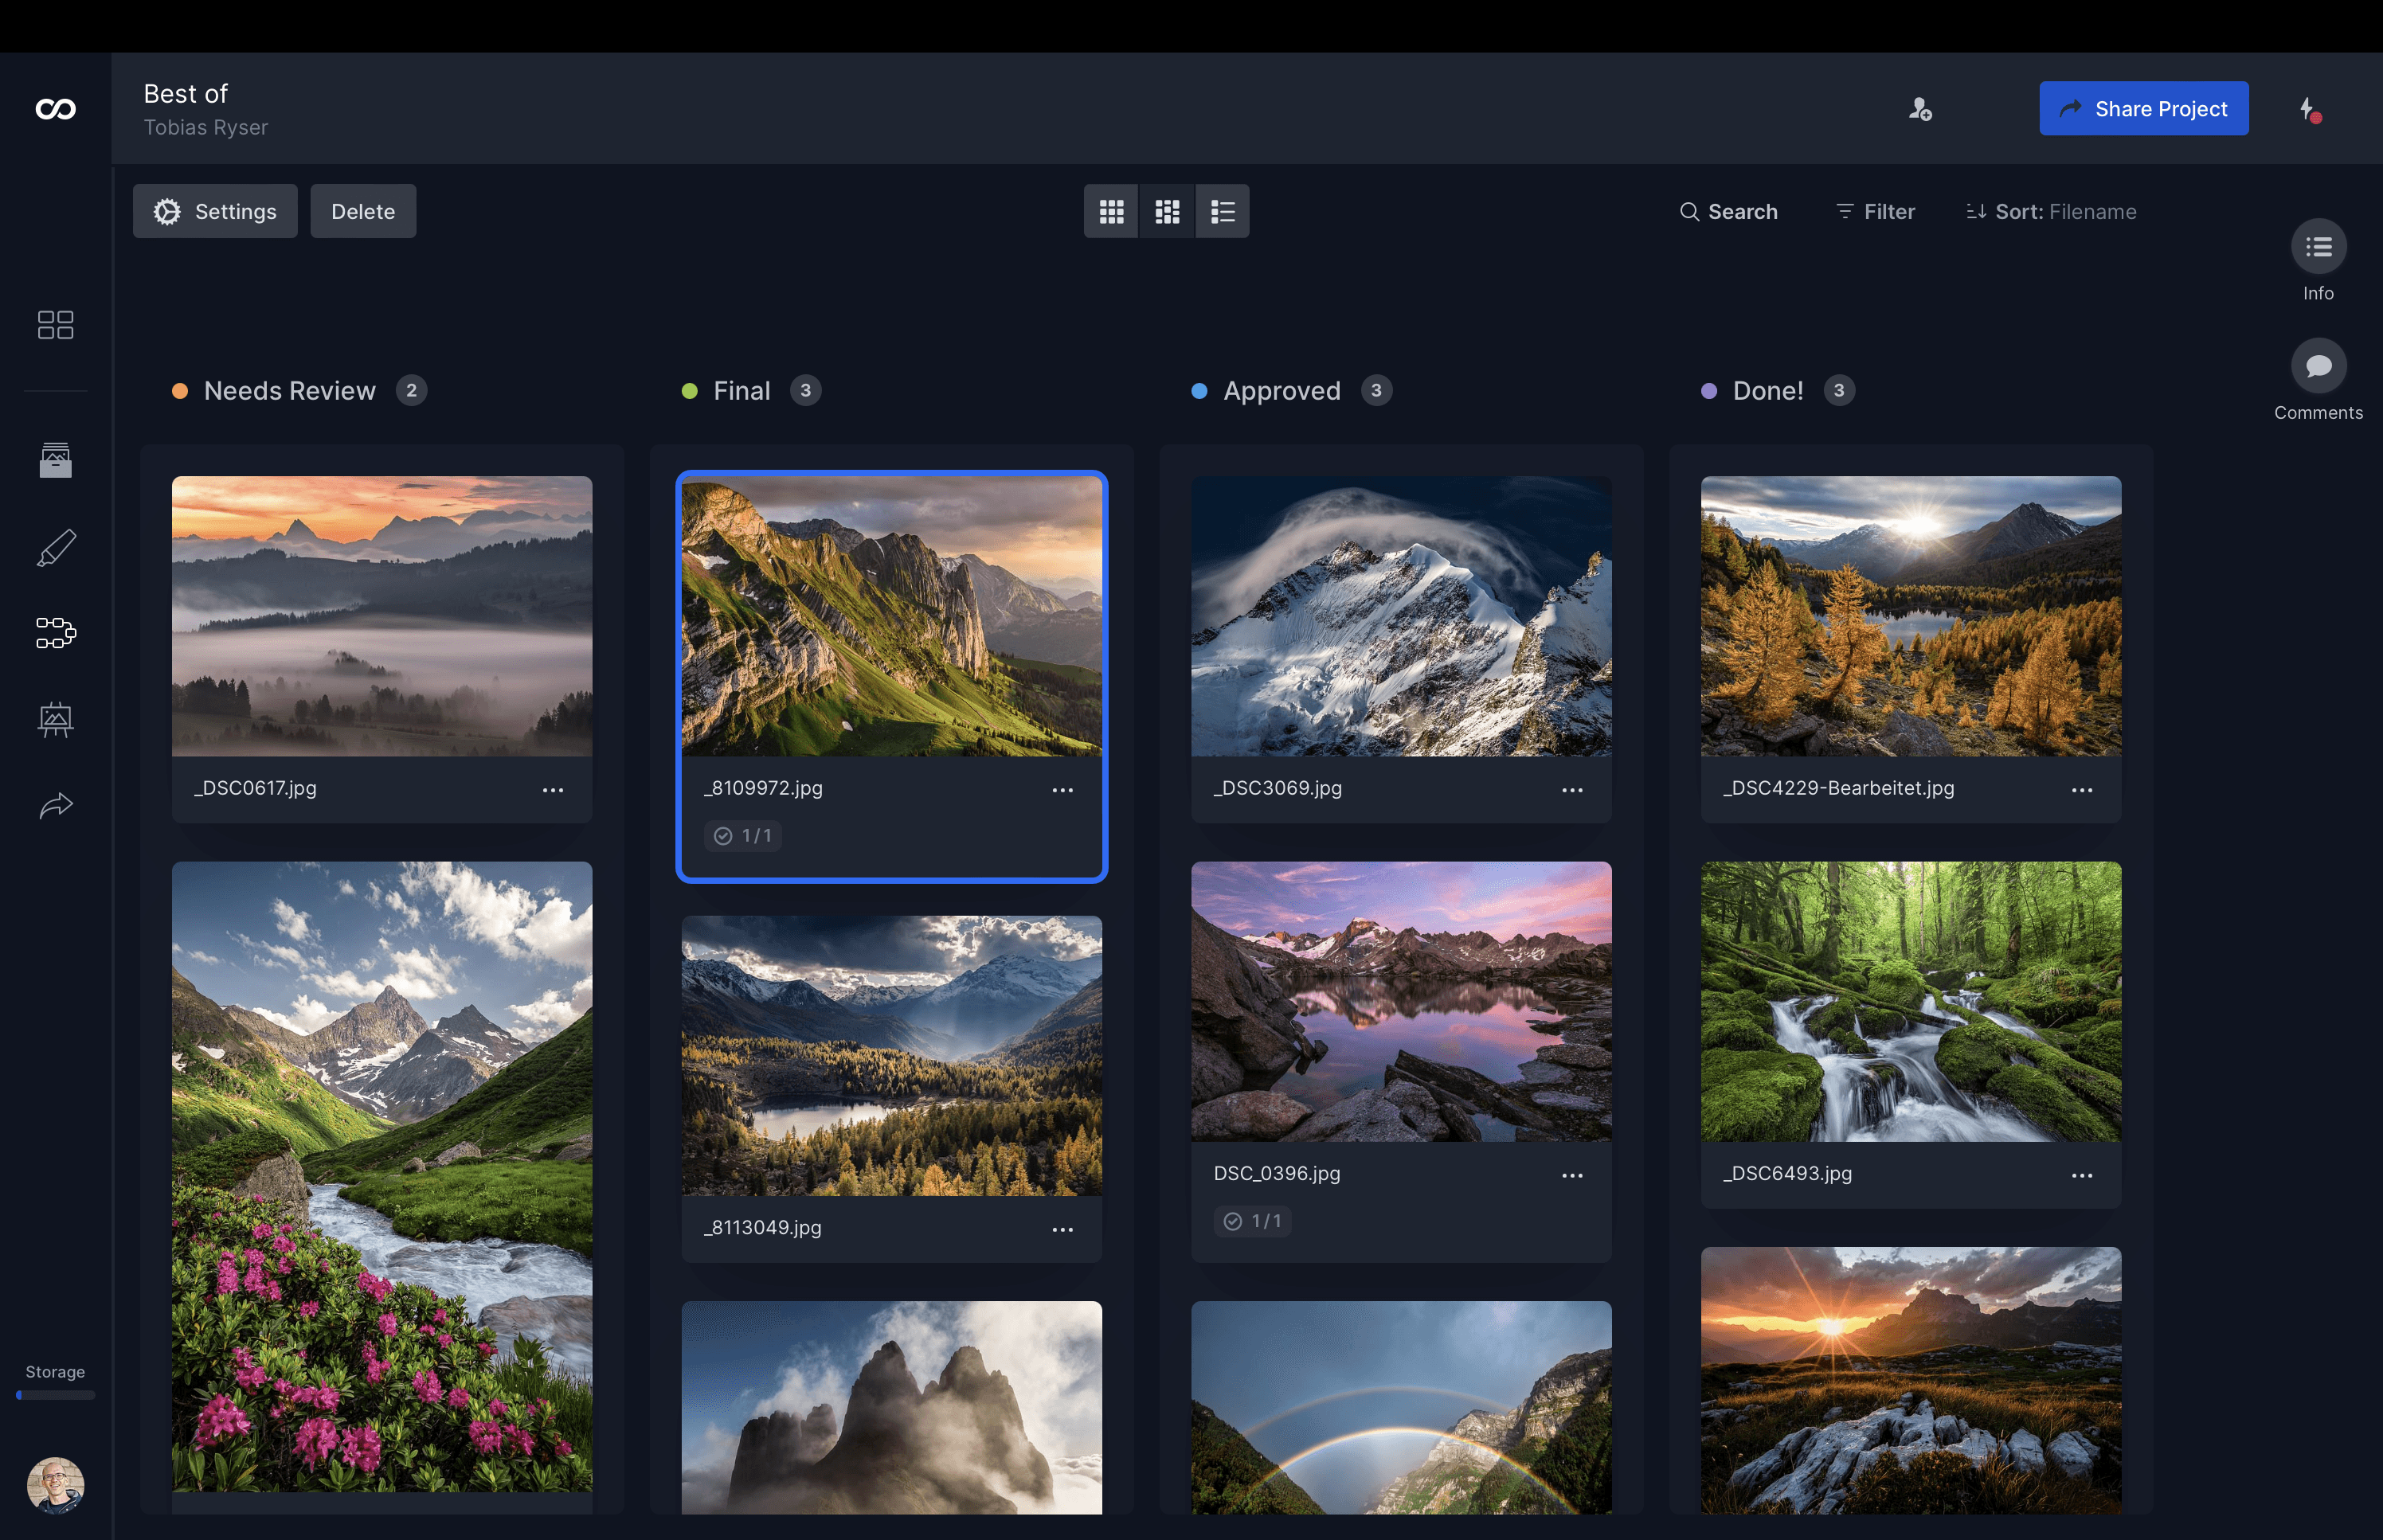This screenshot has height=1540, width=2383.
Task: Open the Comments panel icon
Action: click(x=2319, y=366)
